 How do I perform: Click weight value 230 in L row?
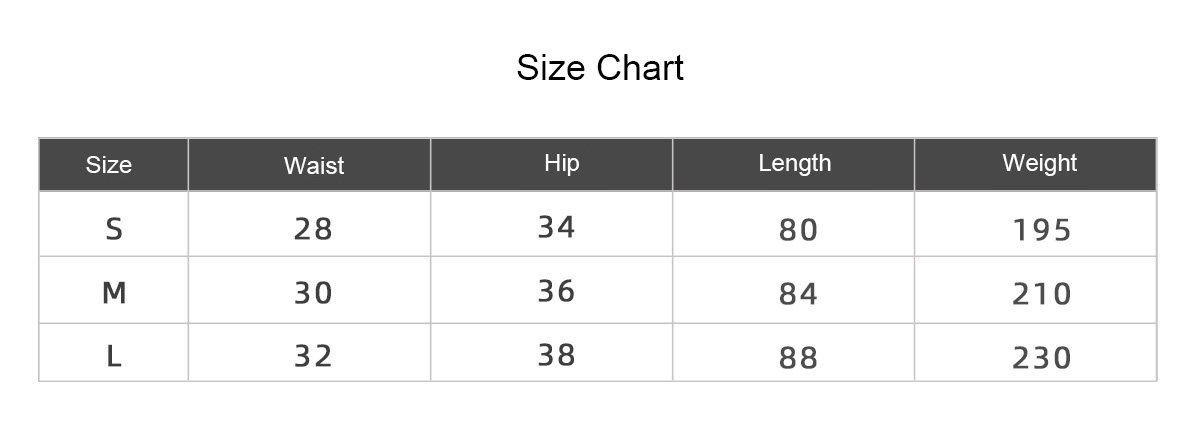pyautogui.click(x=1041, y=358)
